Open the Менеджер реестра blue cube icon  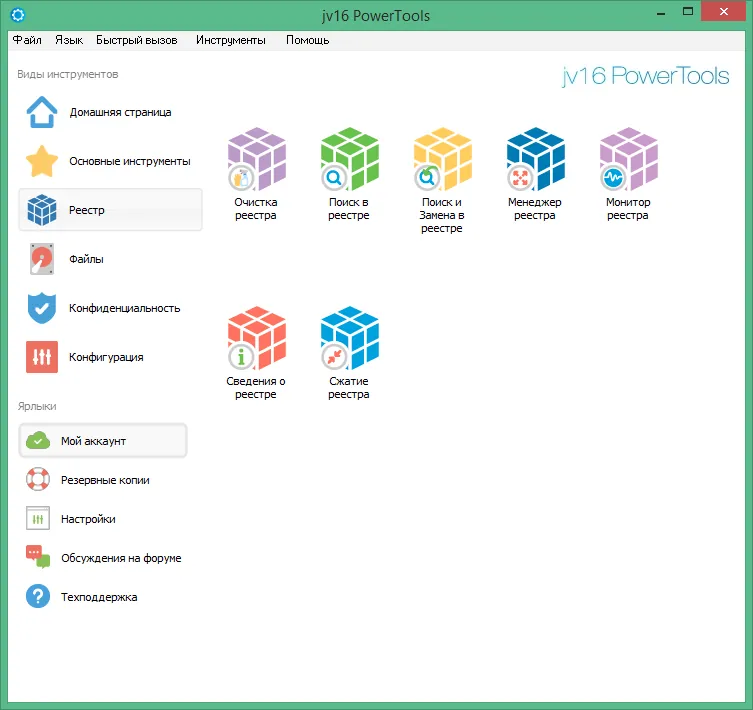point(535,159)
